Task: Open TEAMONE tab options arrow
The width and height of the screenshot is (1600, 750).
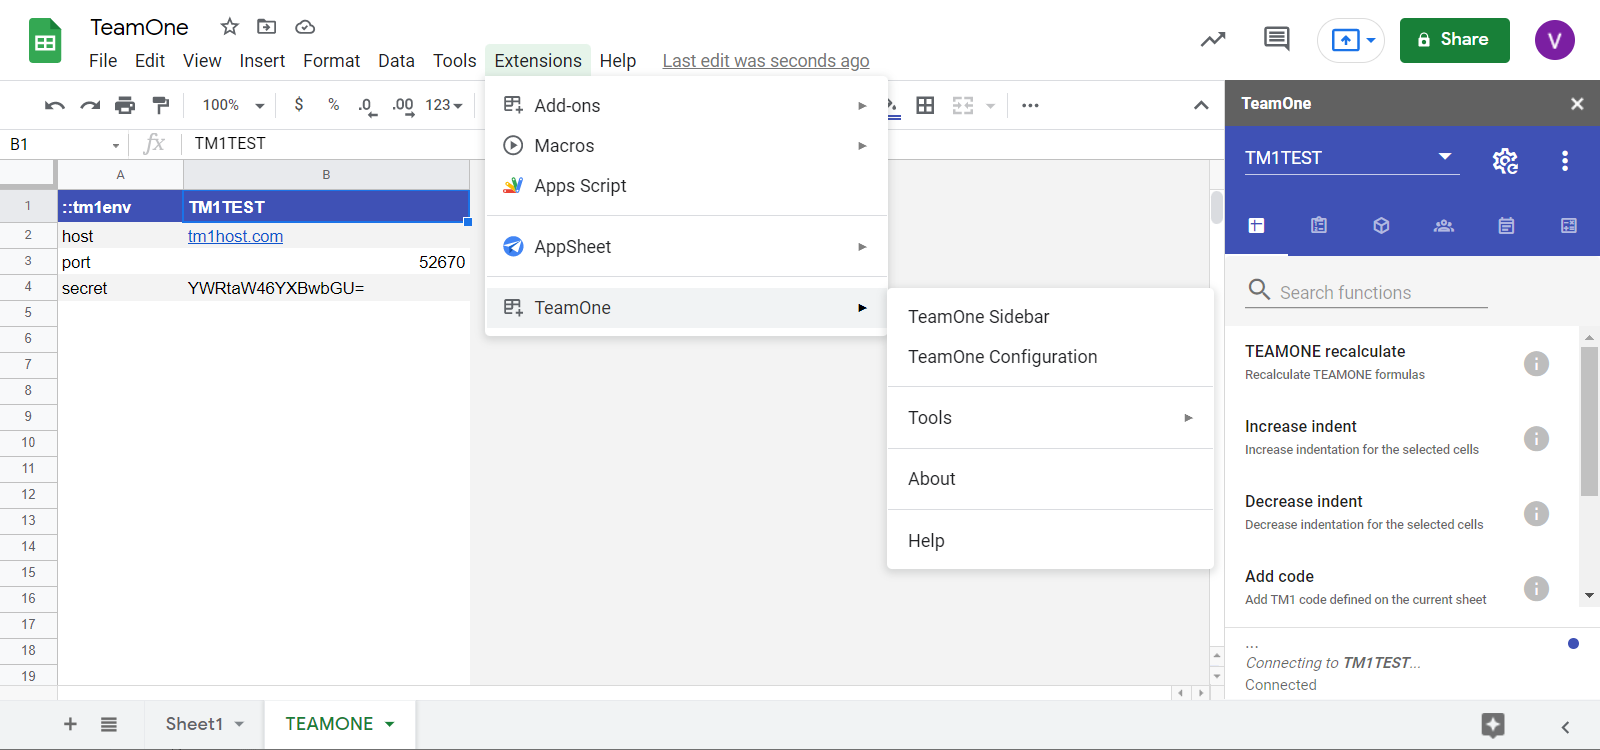Action: click(x=390, y=724)
